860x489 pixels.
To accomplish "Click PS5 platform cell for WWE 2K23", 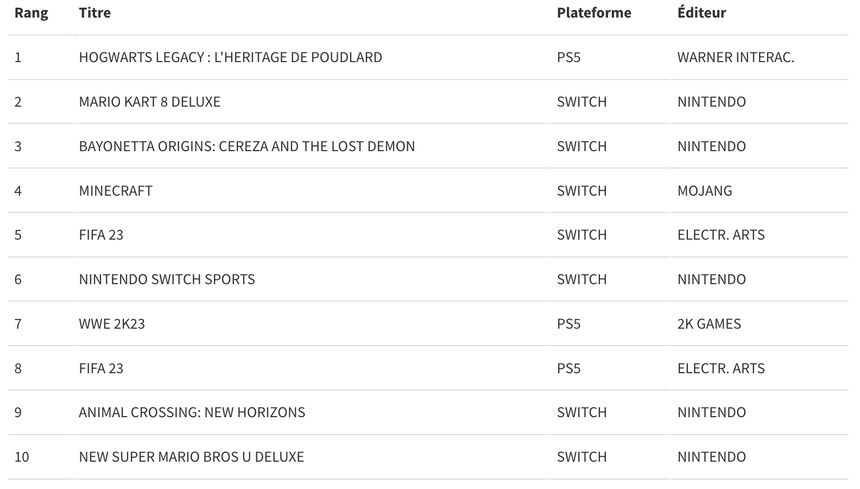I will pos(569,324).
